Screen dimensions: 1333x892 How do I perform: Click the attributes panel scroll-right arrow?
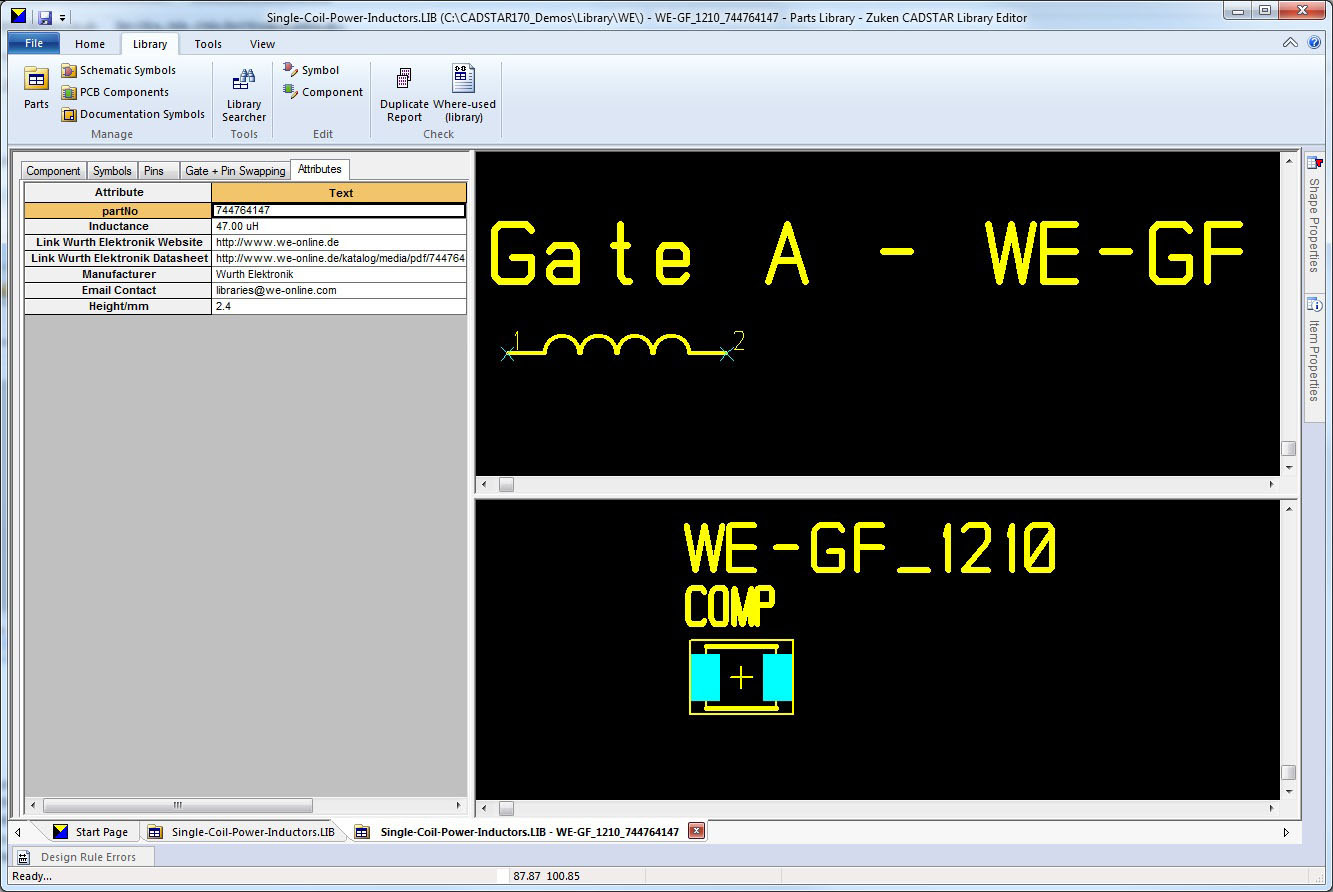pos(459,805)
